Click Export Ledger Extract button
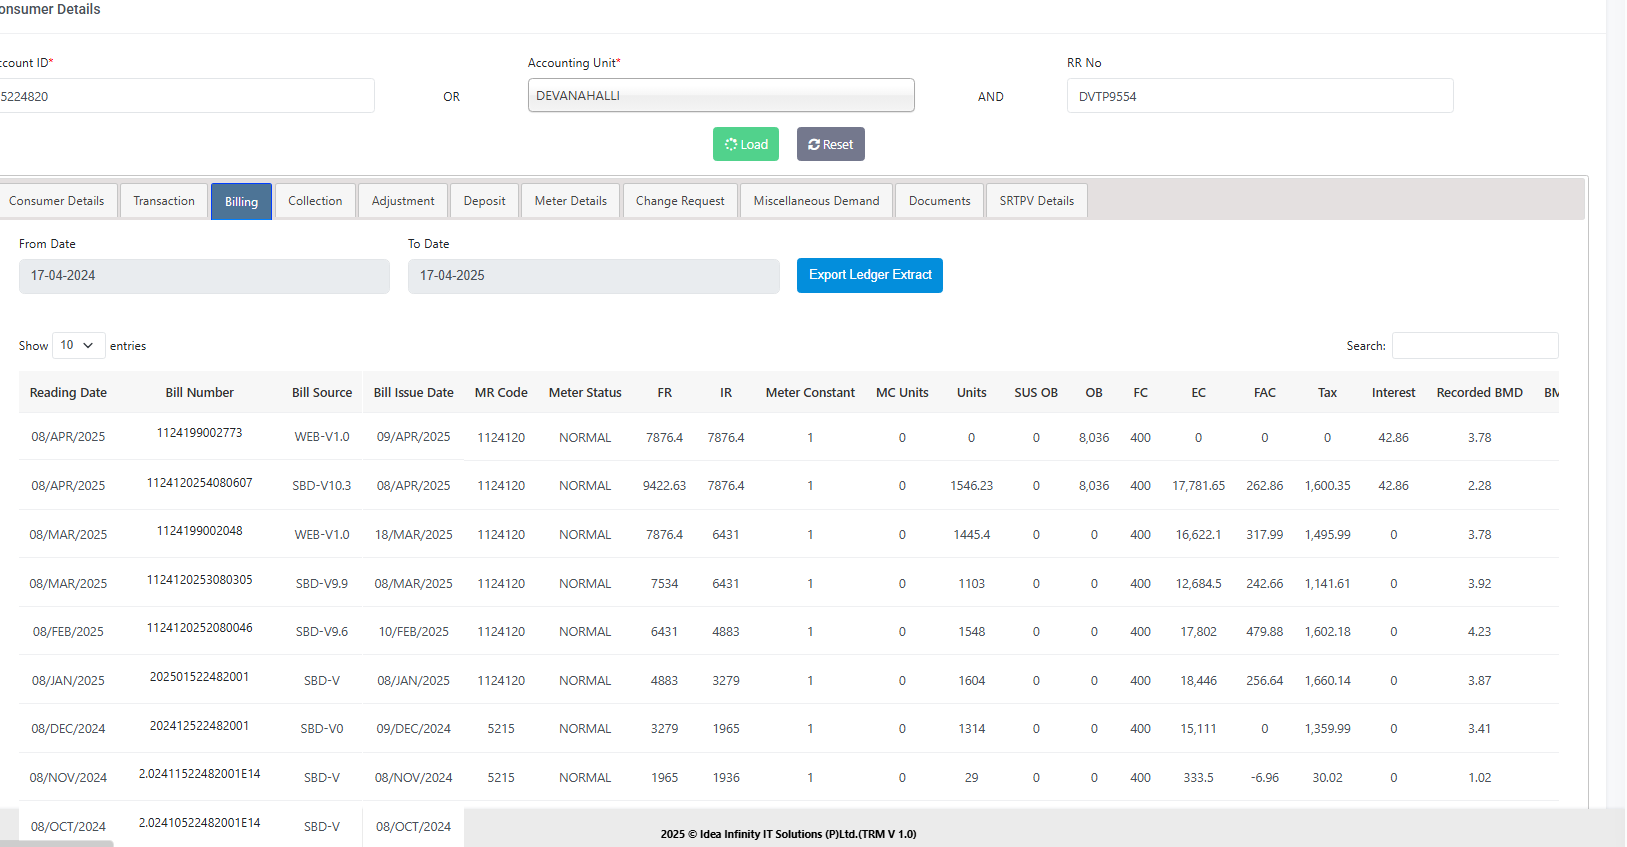The height and width of the screenshot is (847, 1627). 869,275
